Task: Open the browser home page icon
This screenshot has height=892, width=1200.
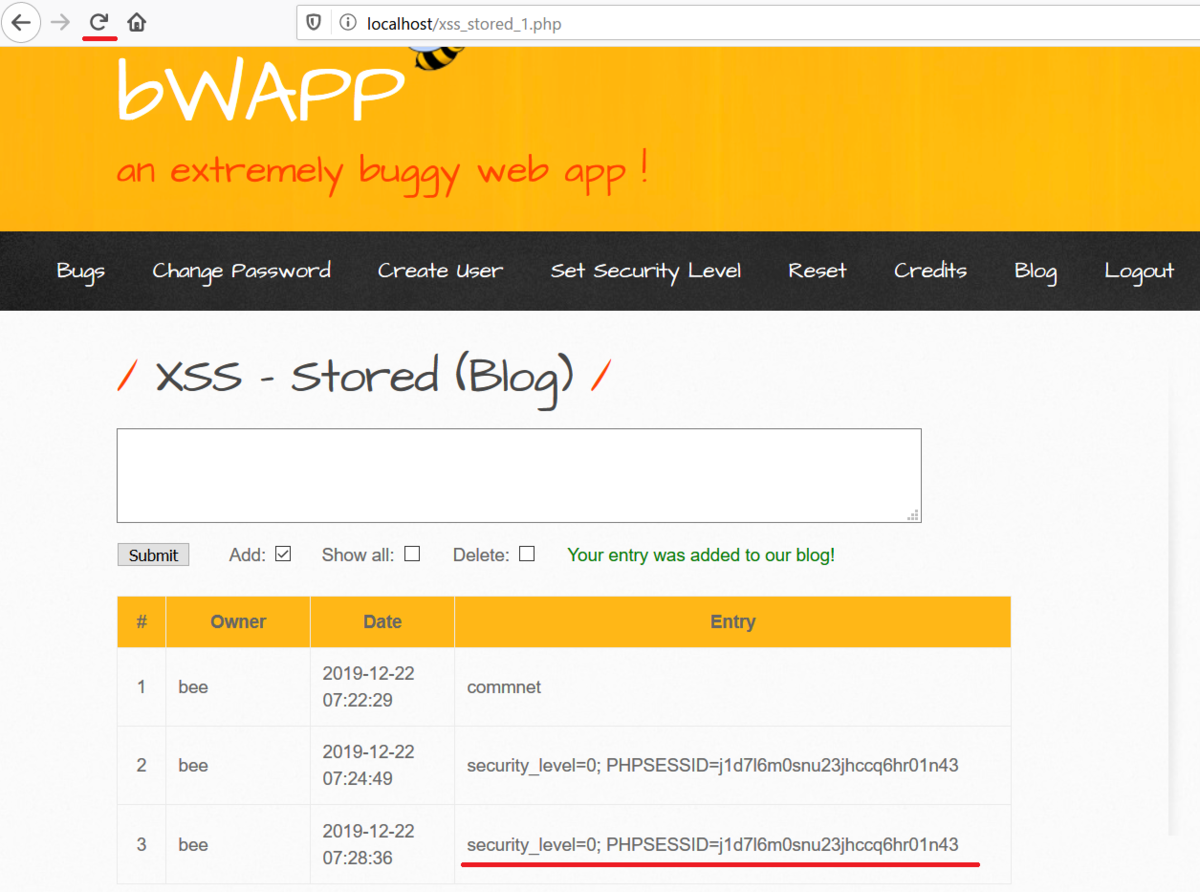Action: (x=137, y=22)
